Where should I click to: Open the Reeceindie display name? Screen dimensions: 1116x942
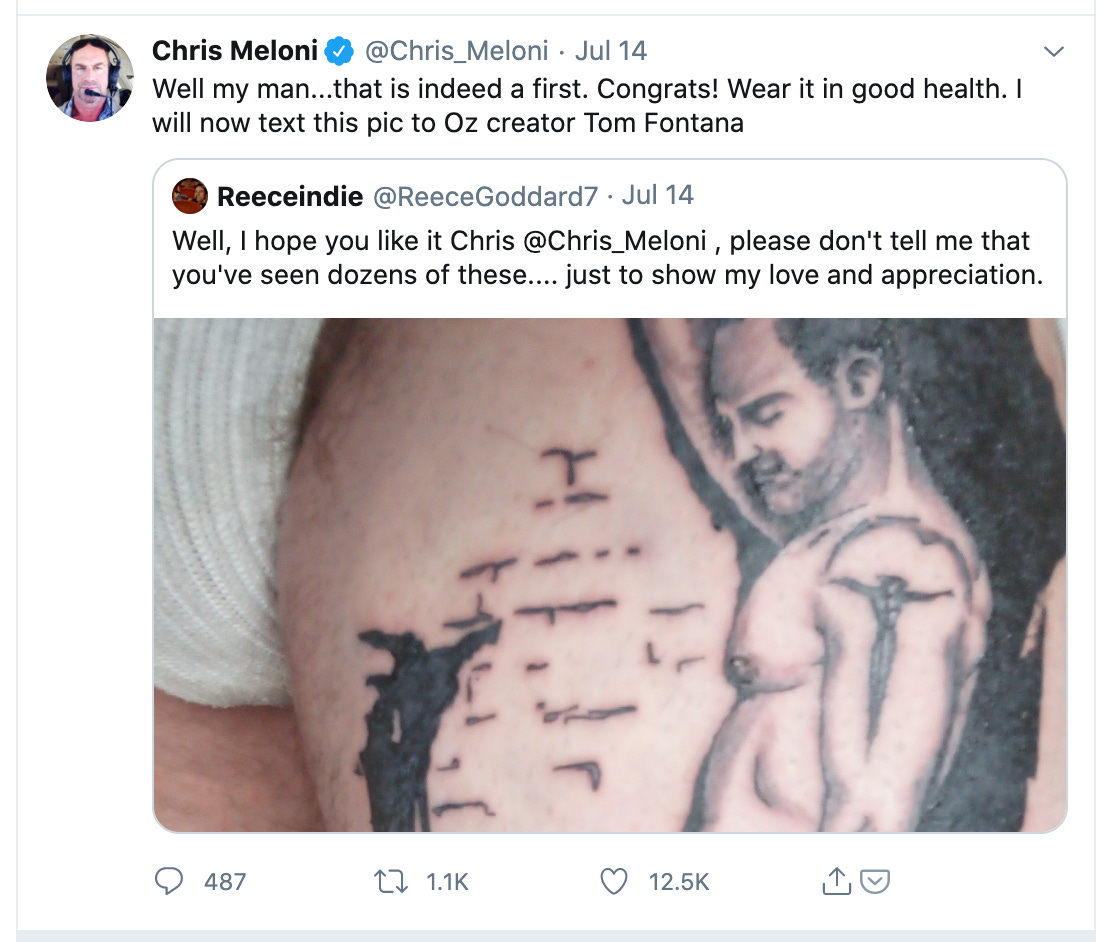pos(290,196)
